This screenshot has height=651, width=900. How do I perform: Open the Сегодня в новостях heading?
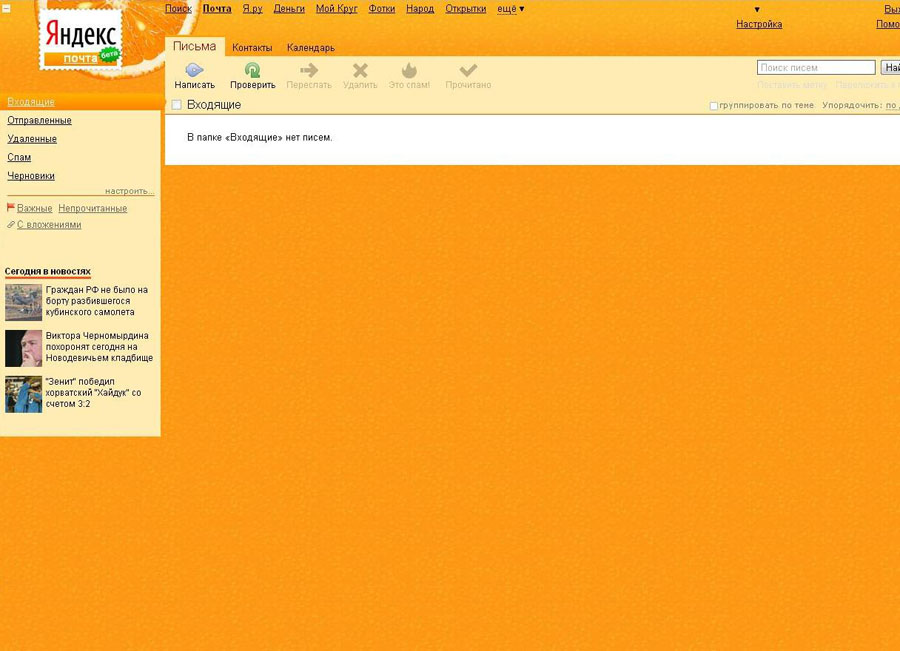coord(48,271)
